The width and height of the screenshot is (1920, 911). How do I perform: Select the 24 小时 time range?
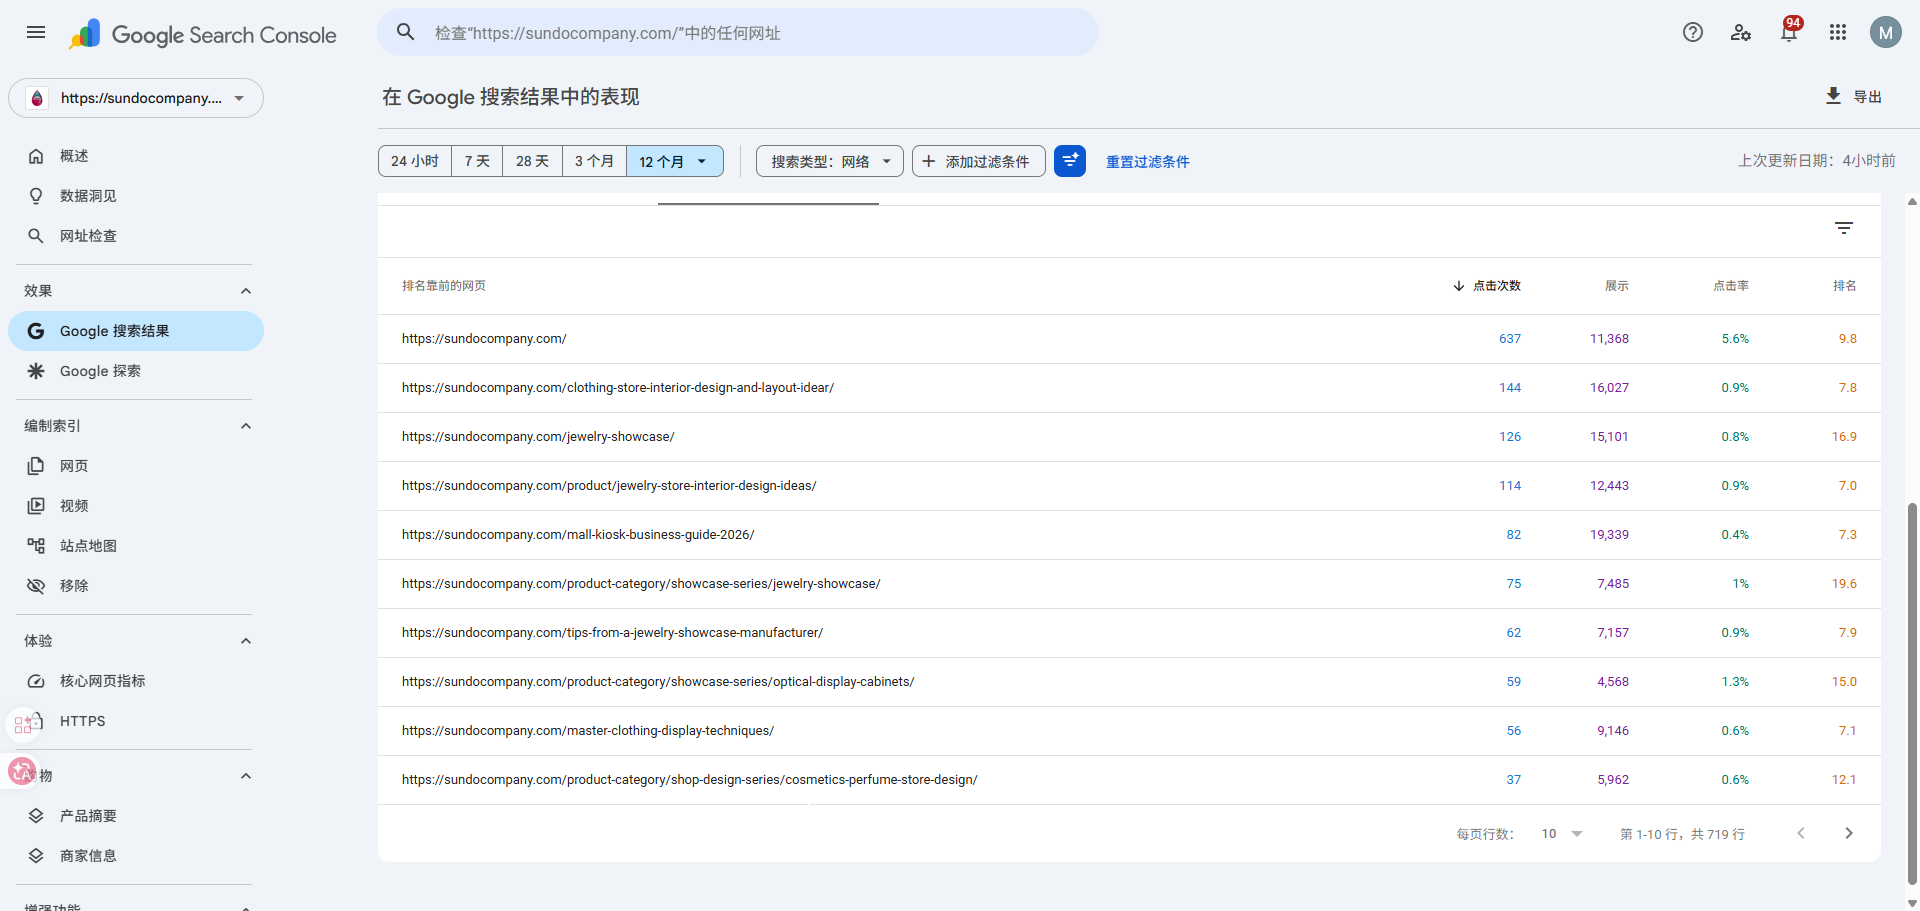tap(415, 161)
